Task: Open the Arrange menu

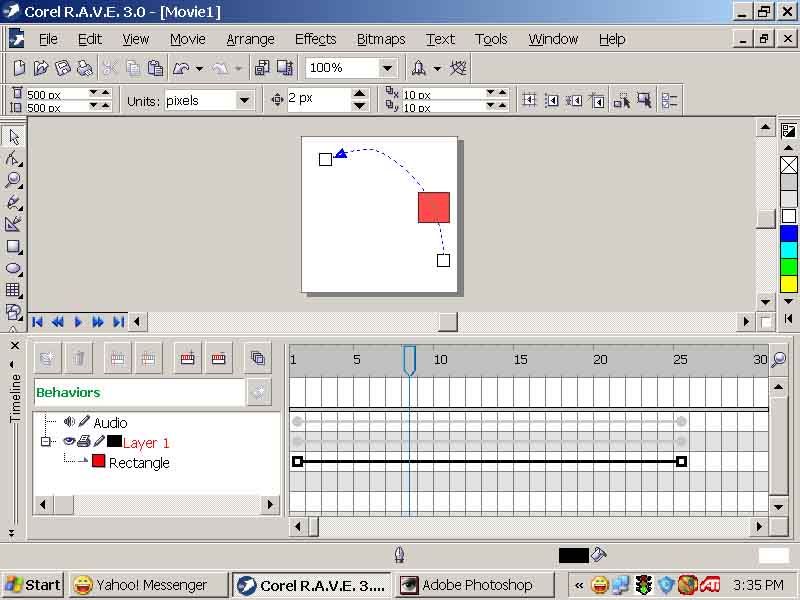Action: click(251, 39)
